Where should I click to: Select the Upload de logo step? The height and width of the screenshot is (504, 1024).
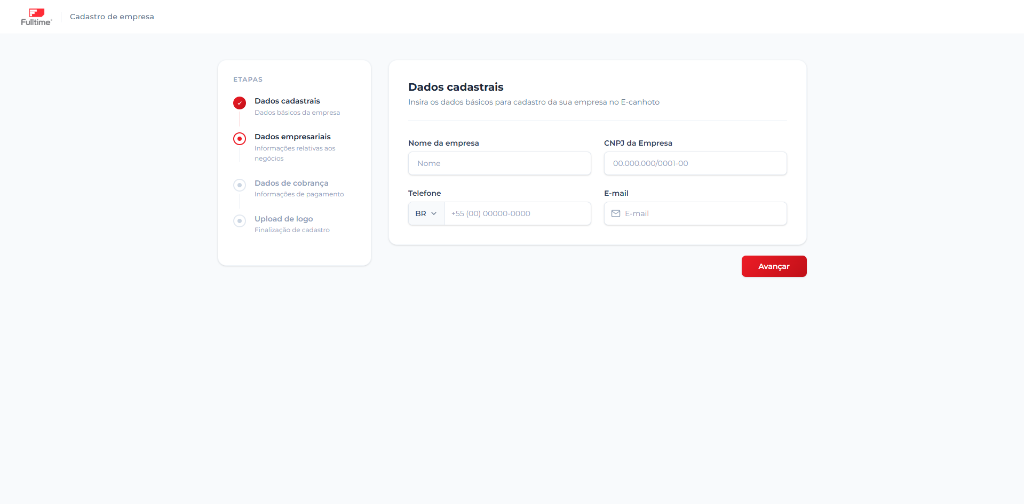[283, 219]
